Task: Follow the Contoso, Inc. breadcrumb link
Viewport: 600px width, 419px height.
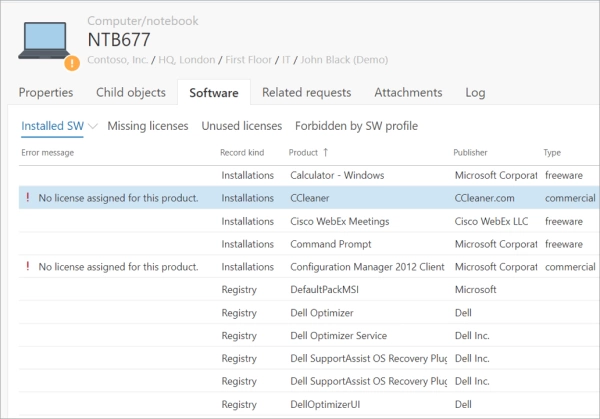Action: [117, 60]
